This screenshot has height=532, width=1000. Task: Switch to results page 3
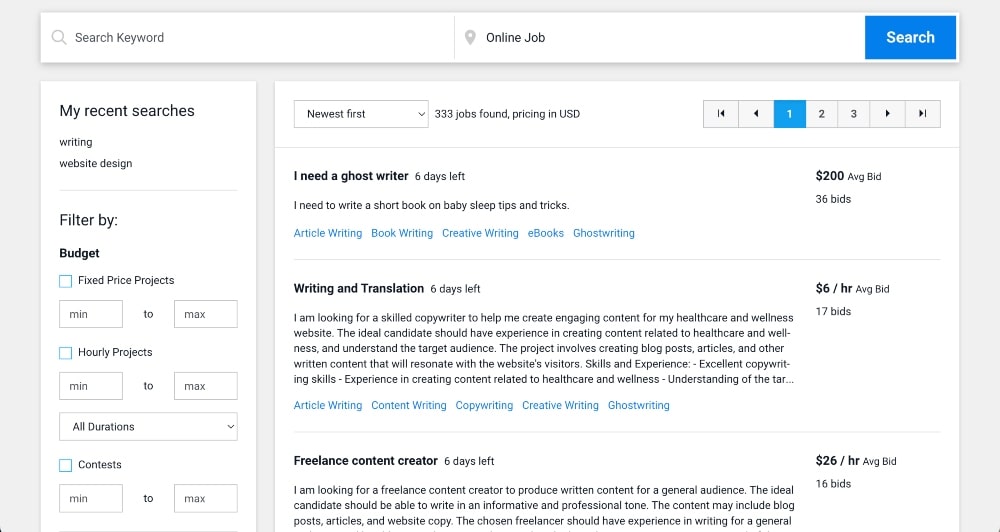pos(853,114)
